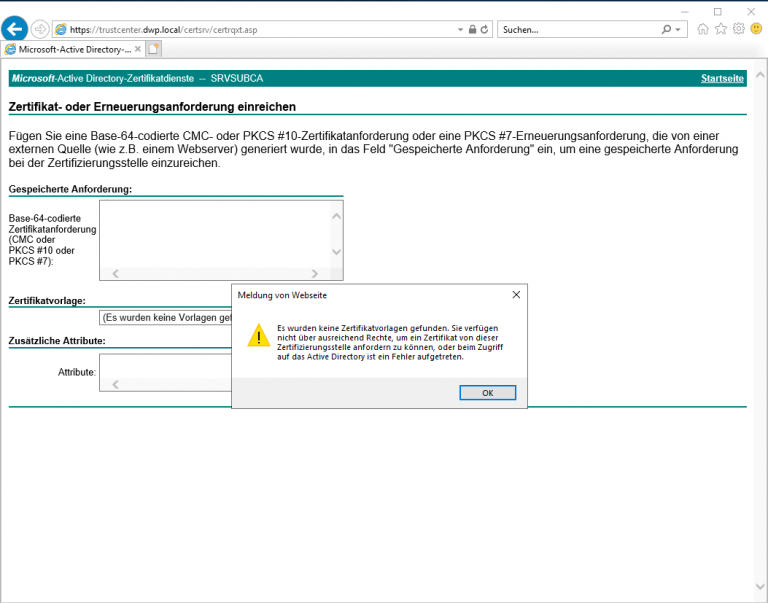This screenshot has width=768, height=603.
Task: Open address bar history dropdown arrow
Action: 460,29
